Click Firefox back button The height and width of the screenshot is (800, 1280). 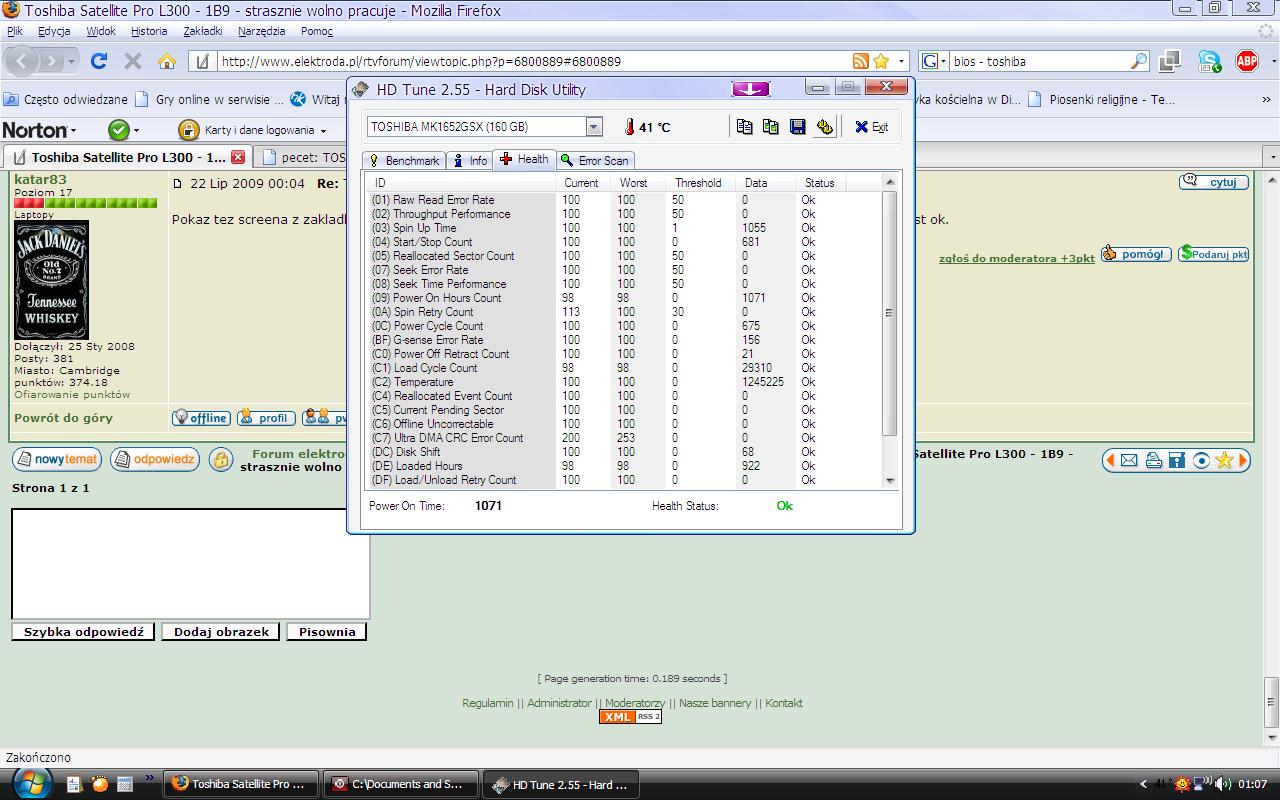22,61
